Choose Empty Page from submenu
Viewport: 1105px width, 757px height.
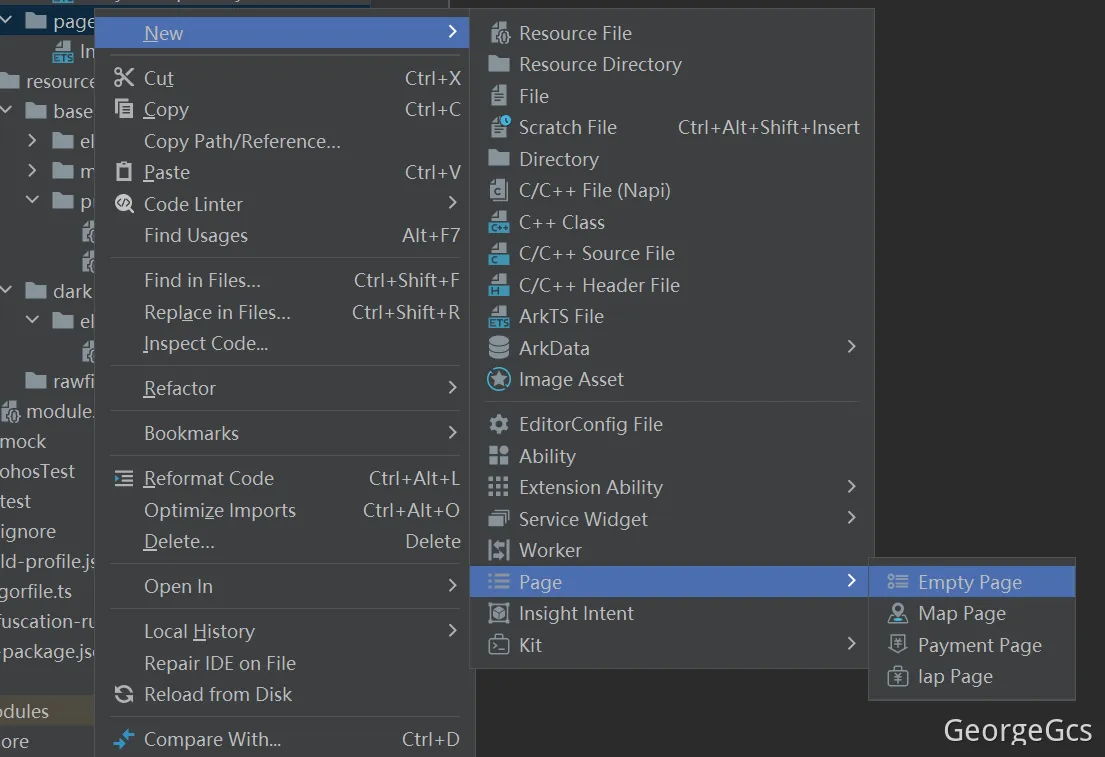[969, 582]
